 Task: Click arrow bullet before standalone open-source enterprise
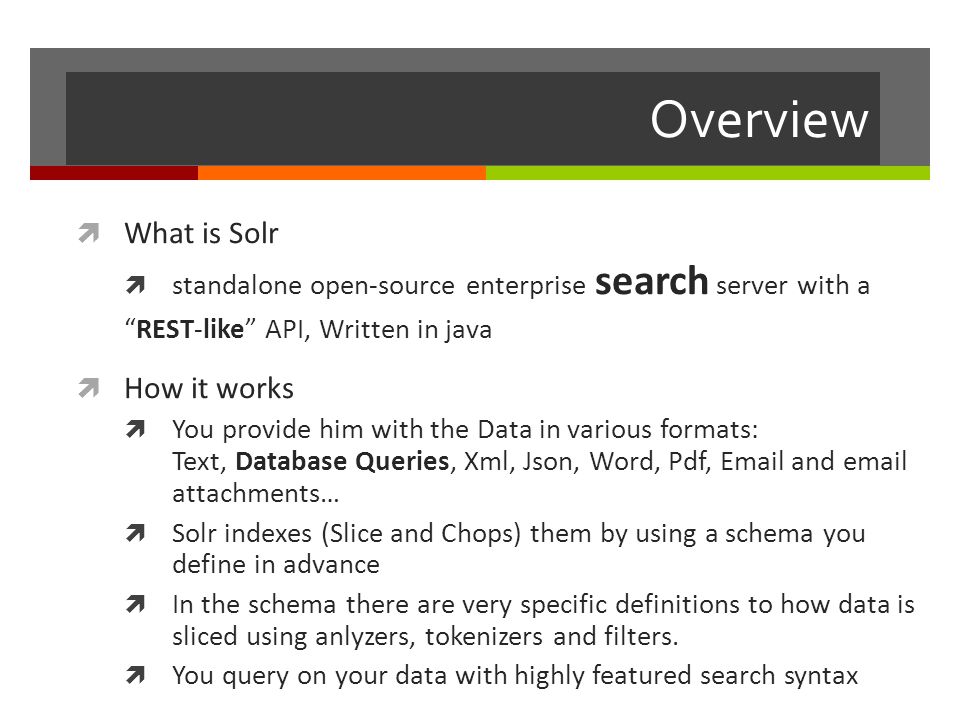[135, 285]
